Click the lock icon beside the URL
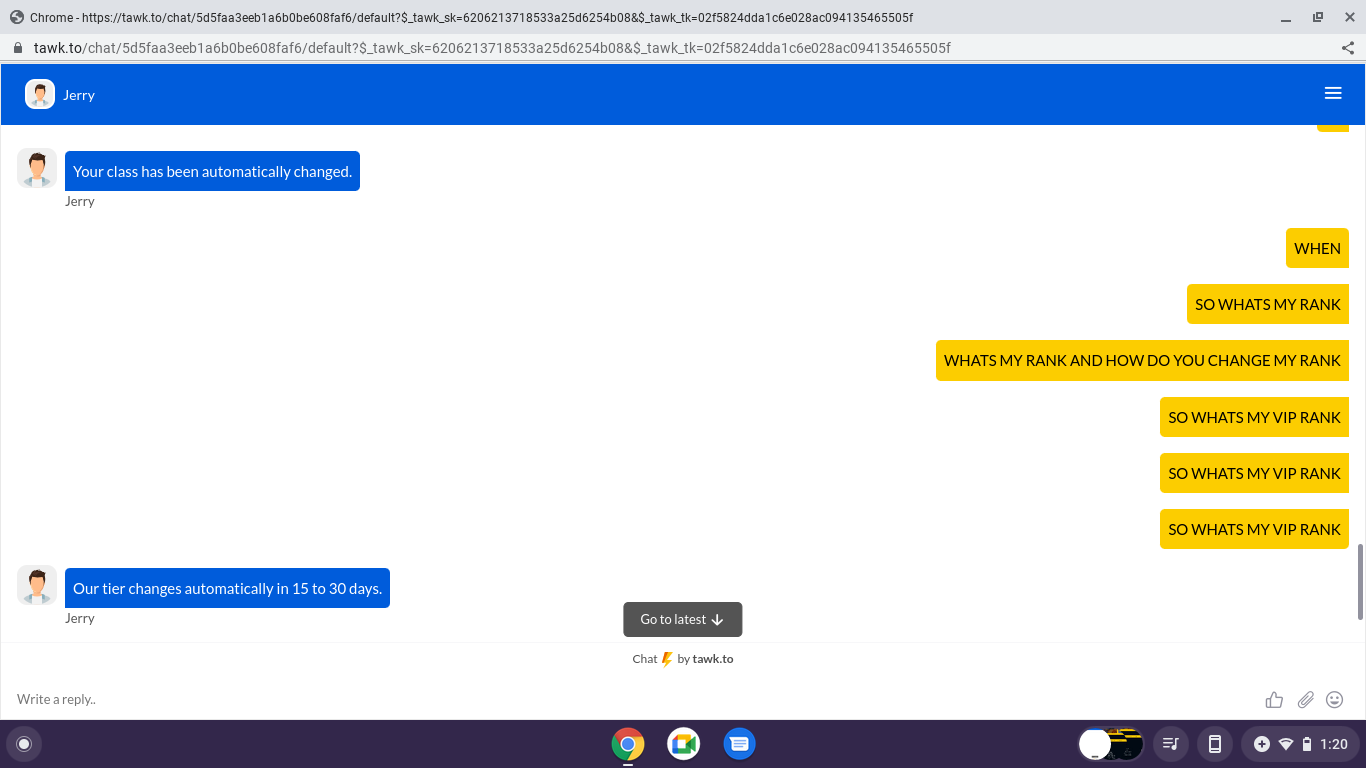The width and height of the screenshot is (1366, 768). 17,48
